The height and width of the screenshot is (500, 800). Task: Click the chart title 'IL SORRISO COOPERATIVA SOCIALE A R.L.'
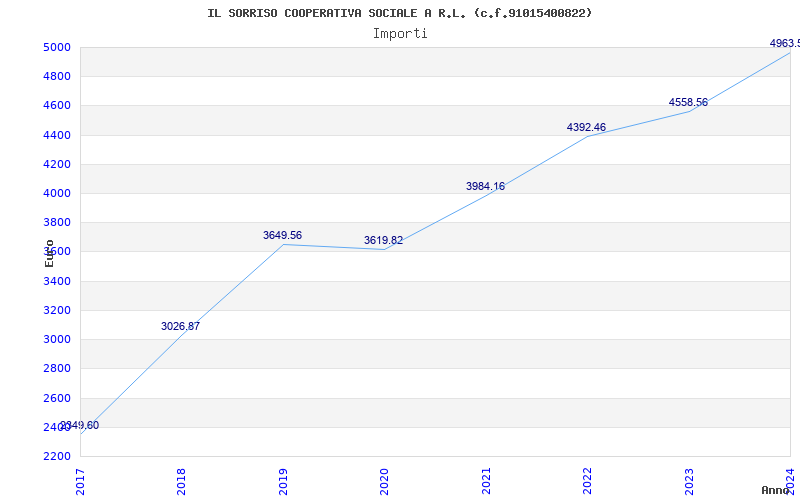(339, 13)
